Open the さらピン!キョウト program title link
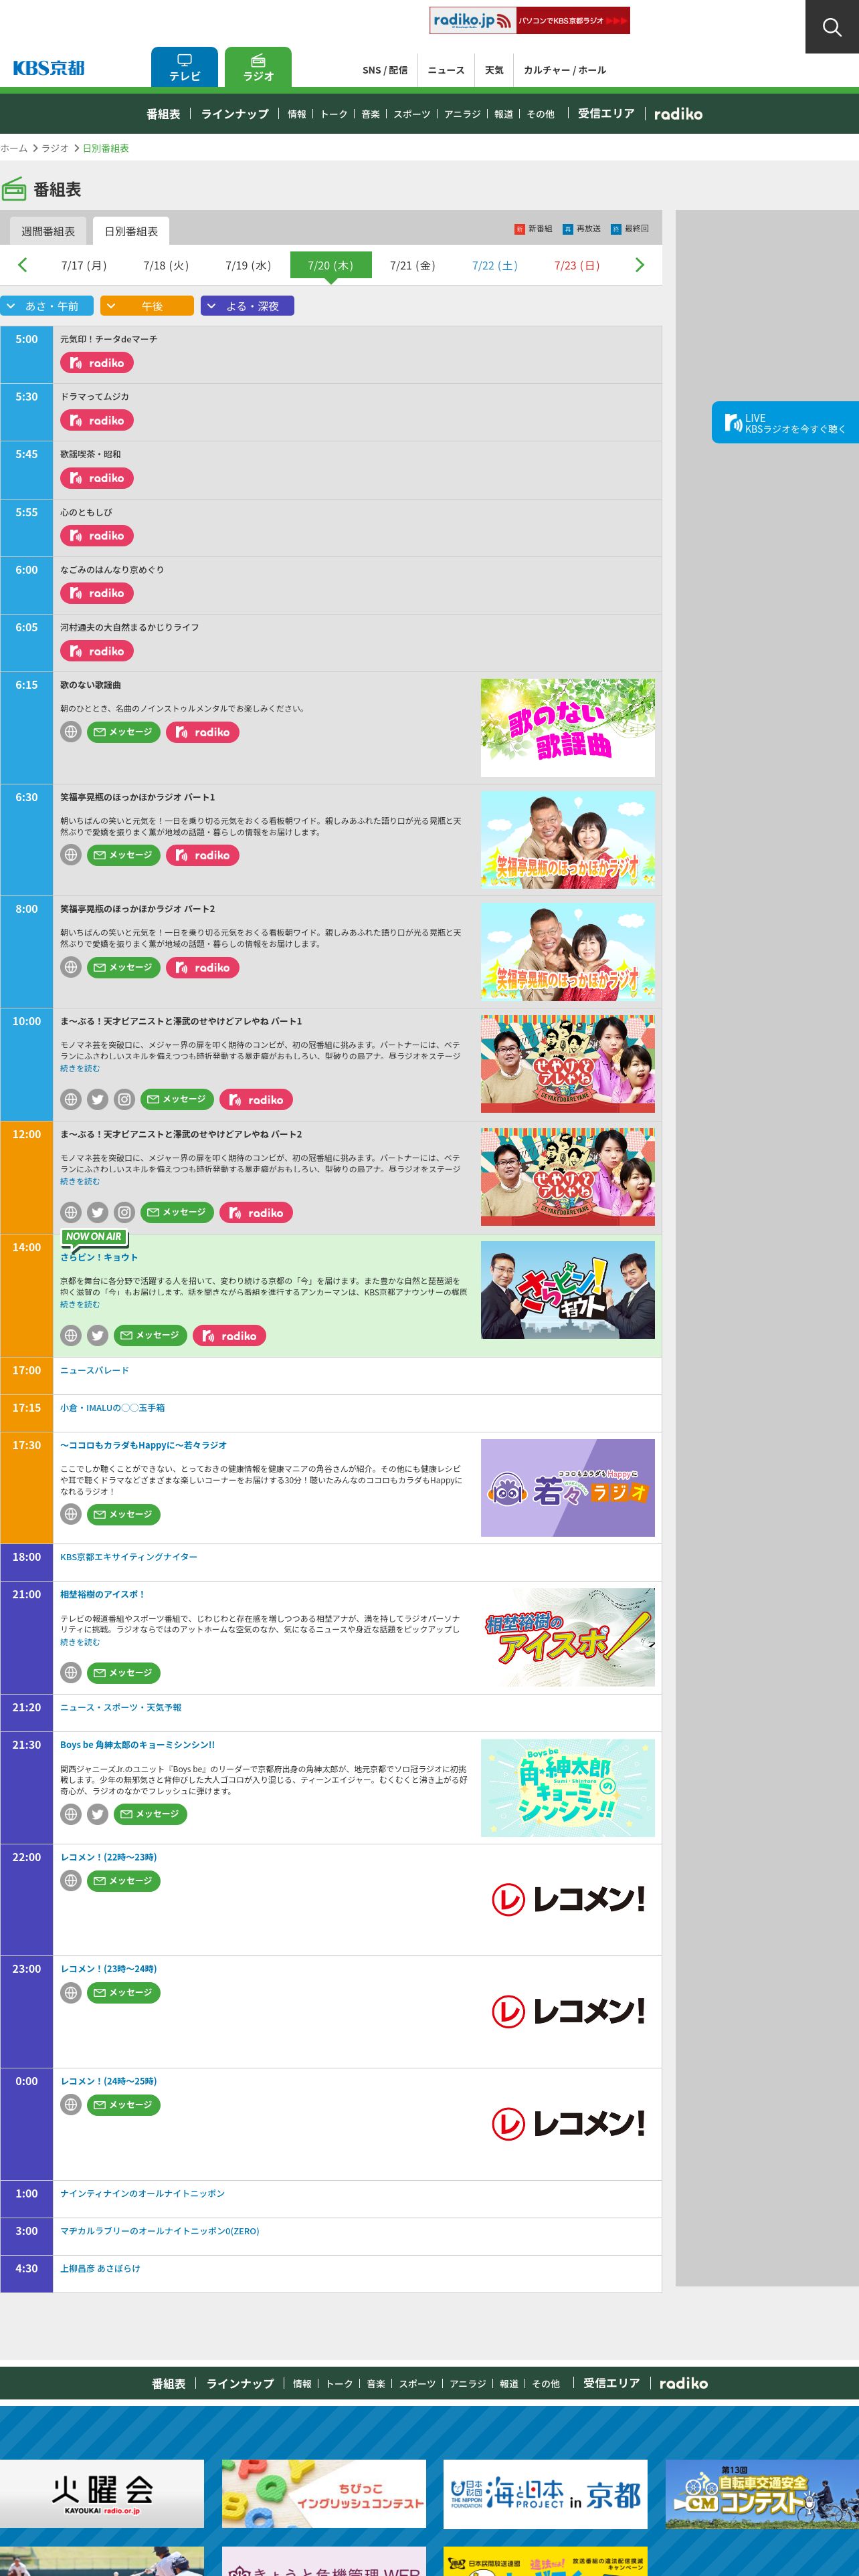This screenshot has width=859, height=2576. [99, 1258]
